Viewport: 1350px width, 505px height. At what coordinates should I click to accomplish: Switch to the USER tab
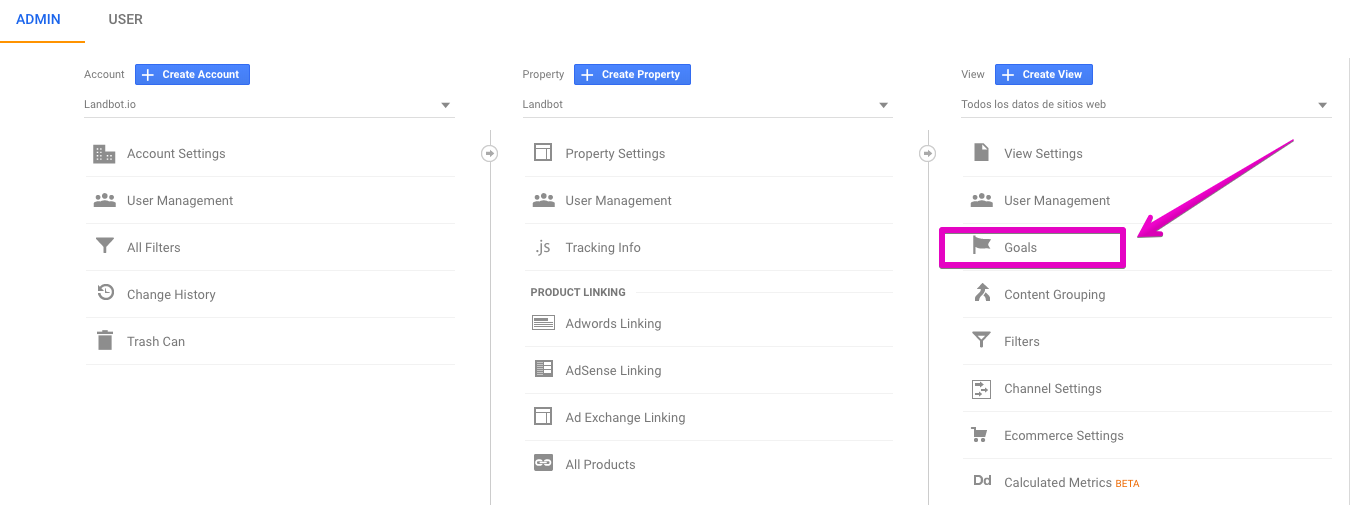pyautogui.click(x=125, y=19)
